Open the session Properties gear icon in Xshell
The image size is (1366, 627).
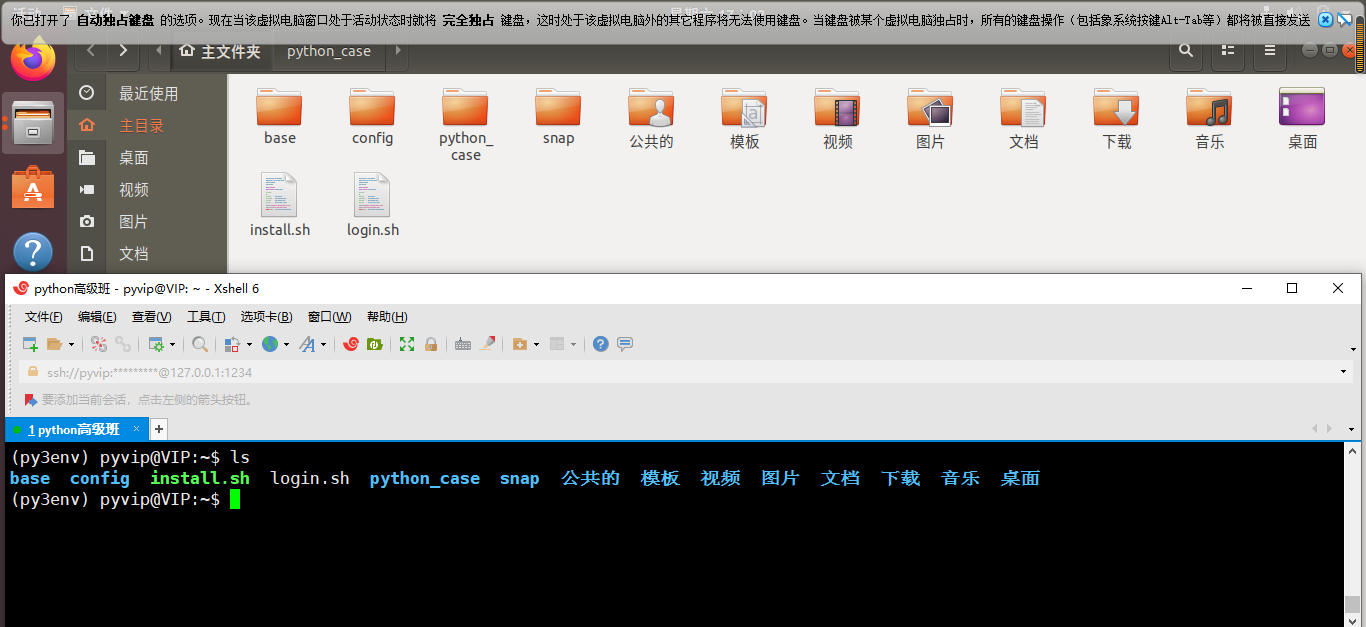click(156, 344)
